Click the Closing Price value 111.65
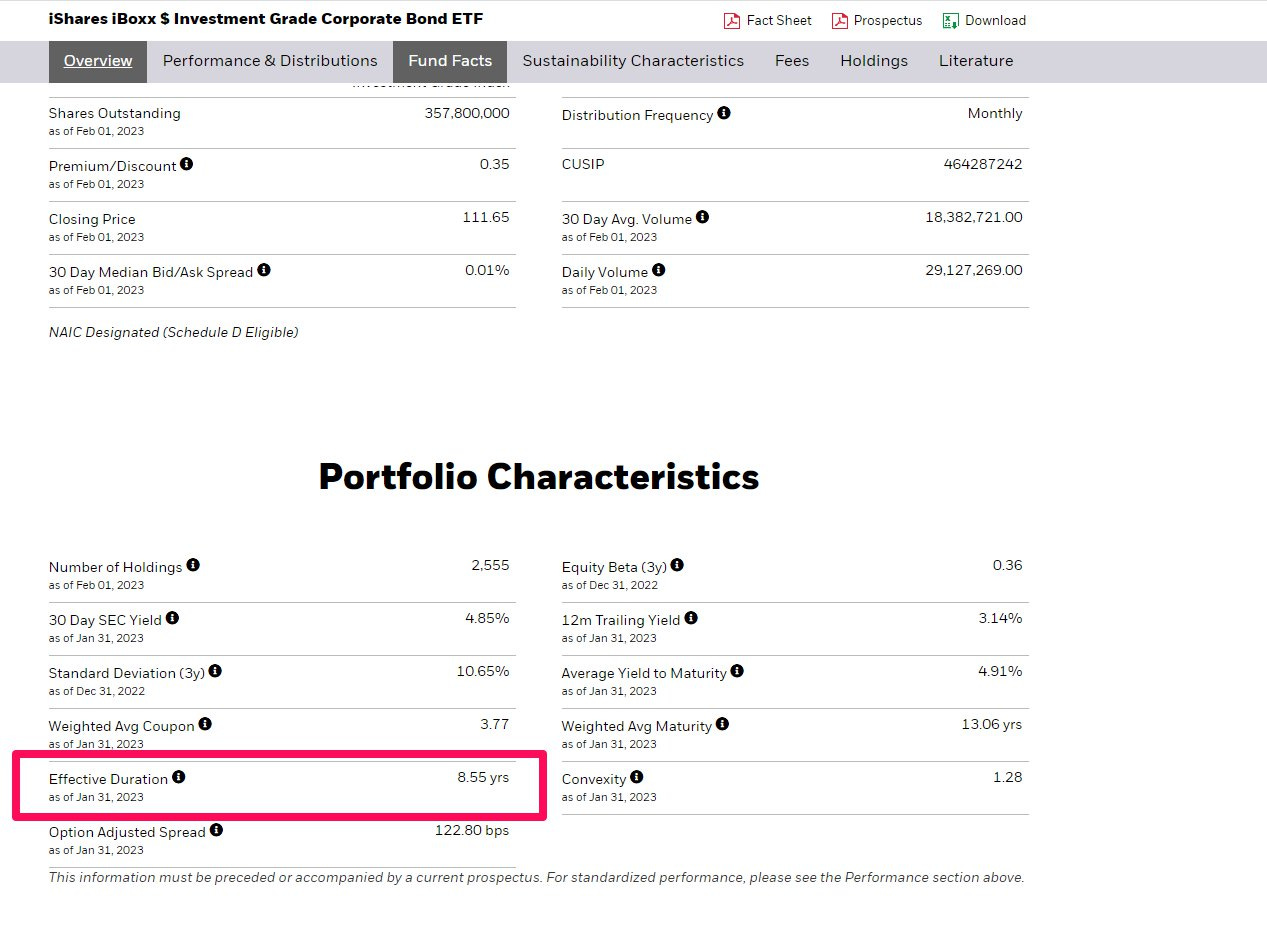The image size is (1267, 936). 486,217
